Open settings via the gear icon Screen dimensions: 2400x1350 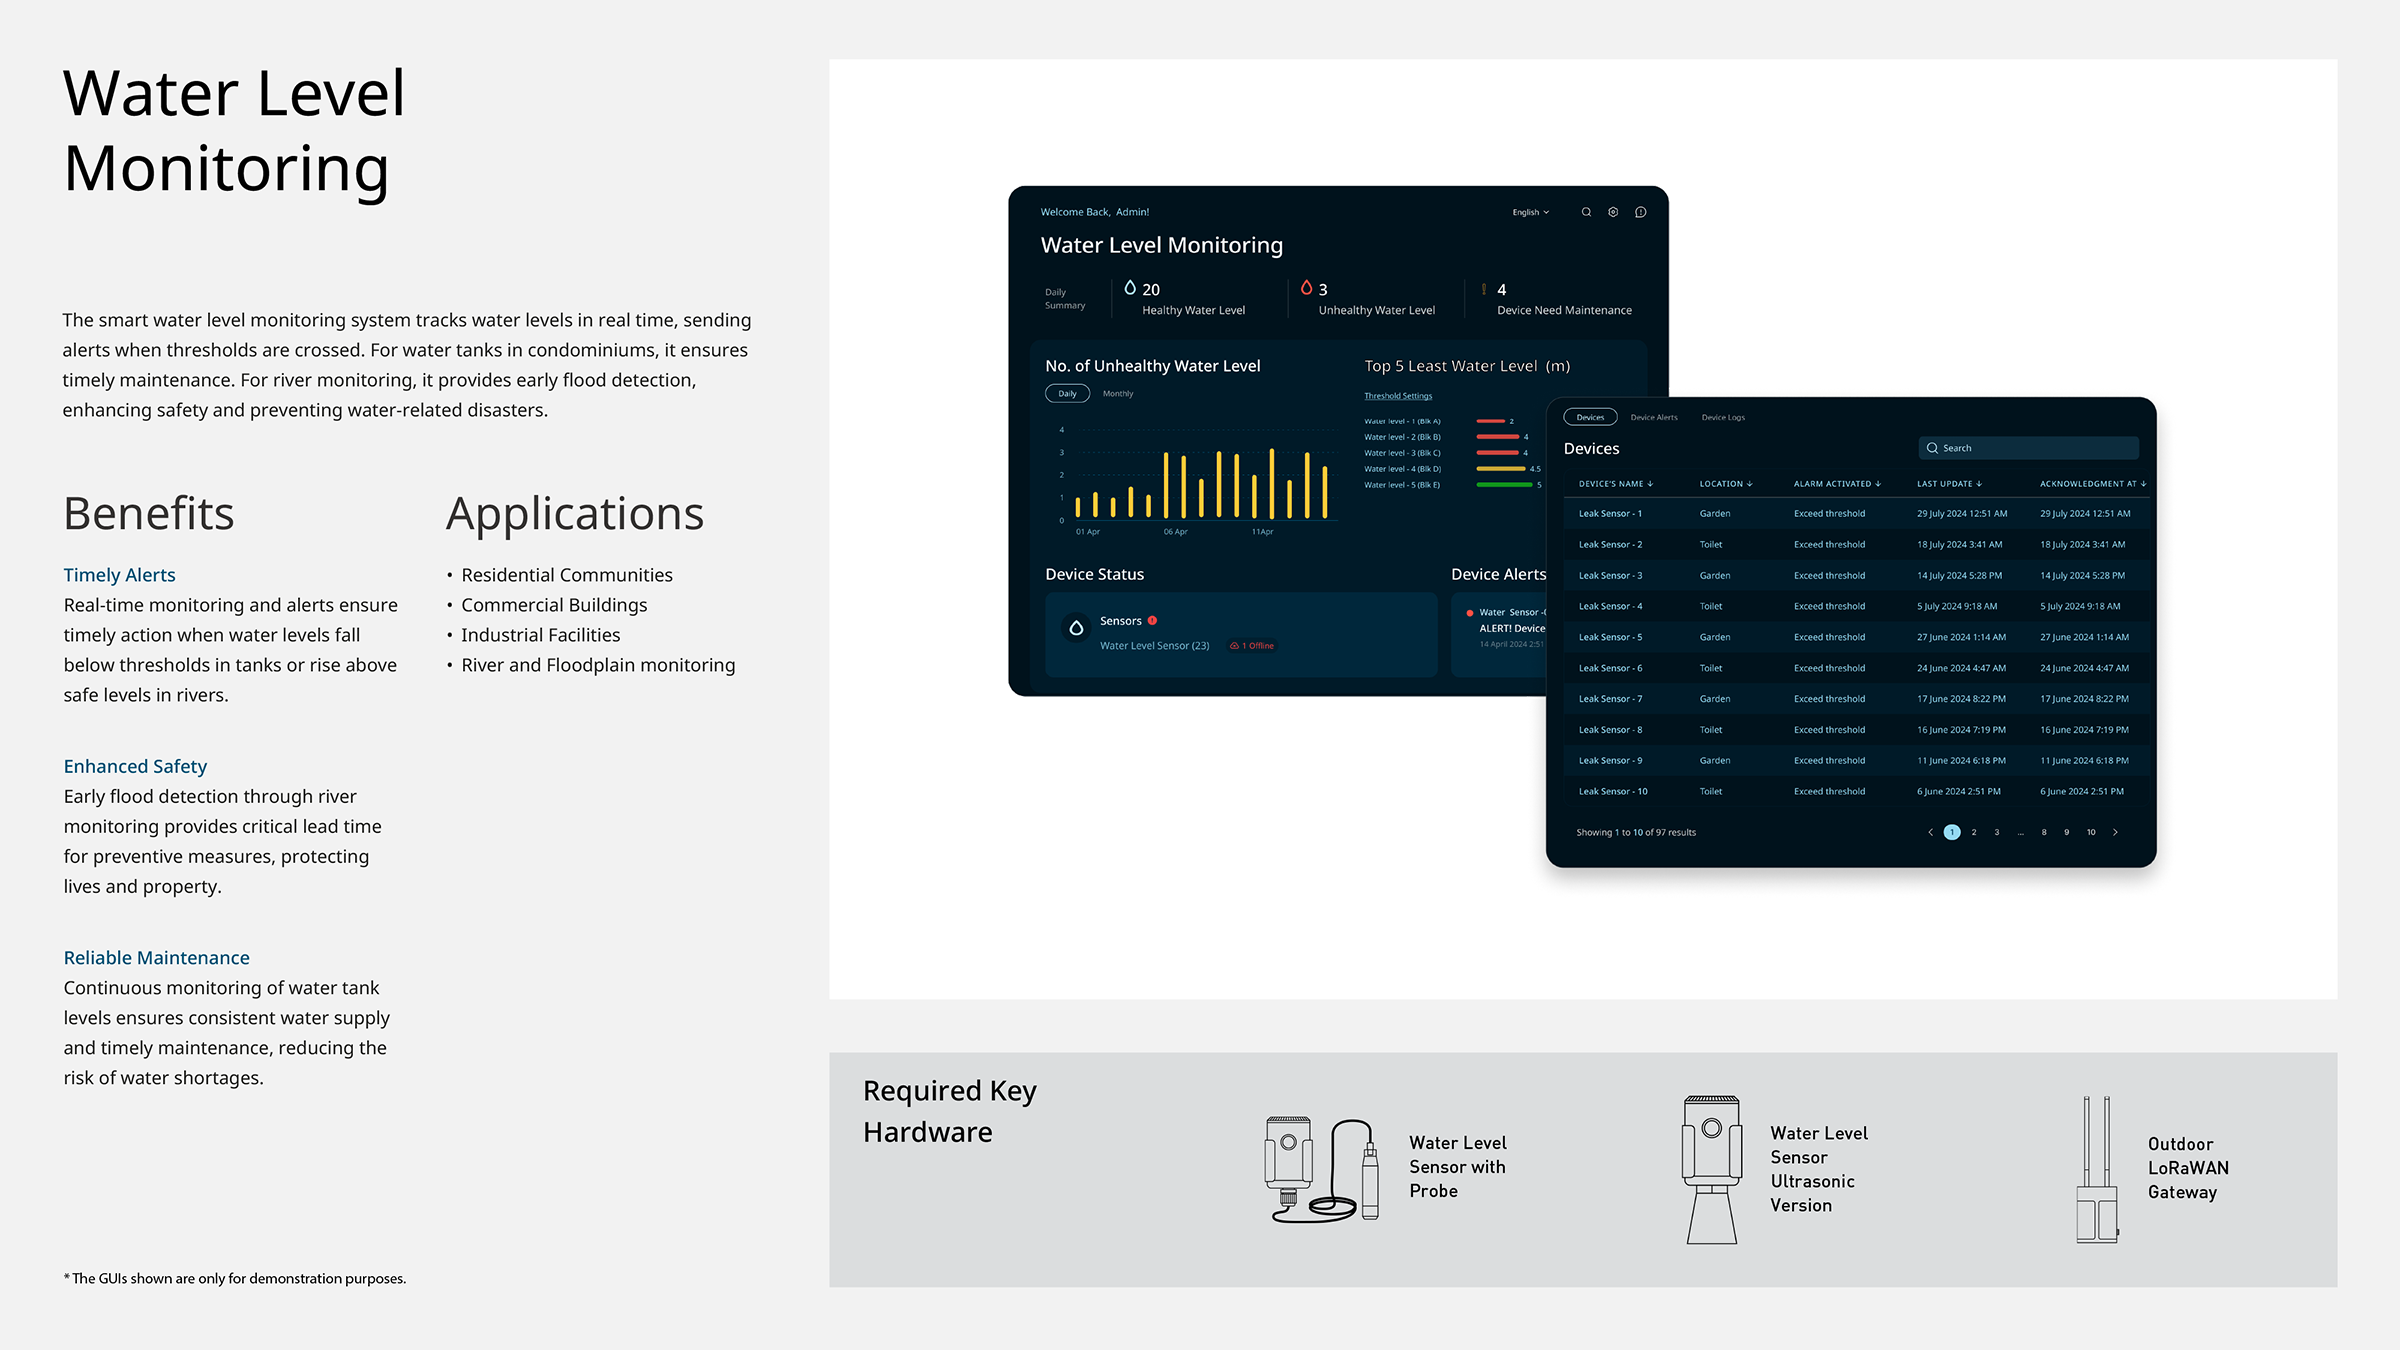click(1613, 212)
